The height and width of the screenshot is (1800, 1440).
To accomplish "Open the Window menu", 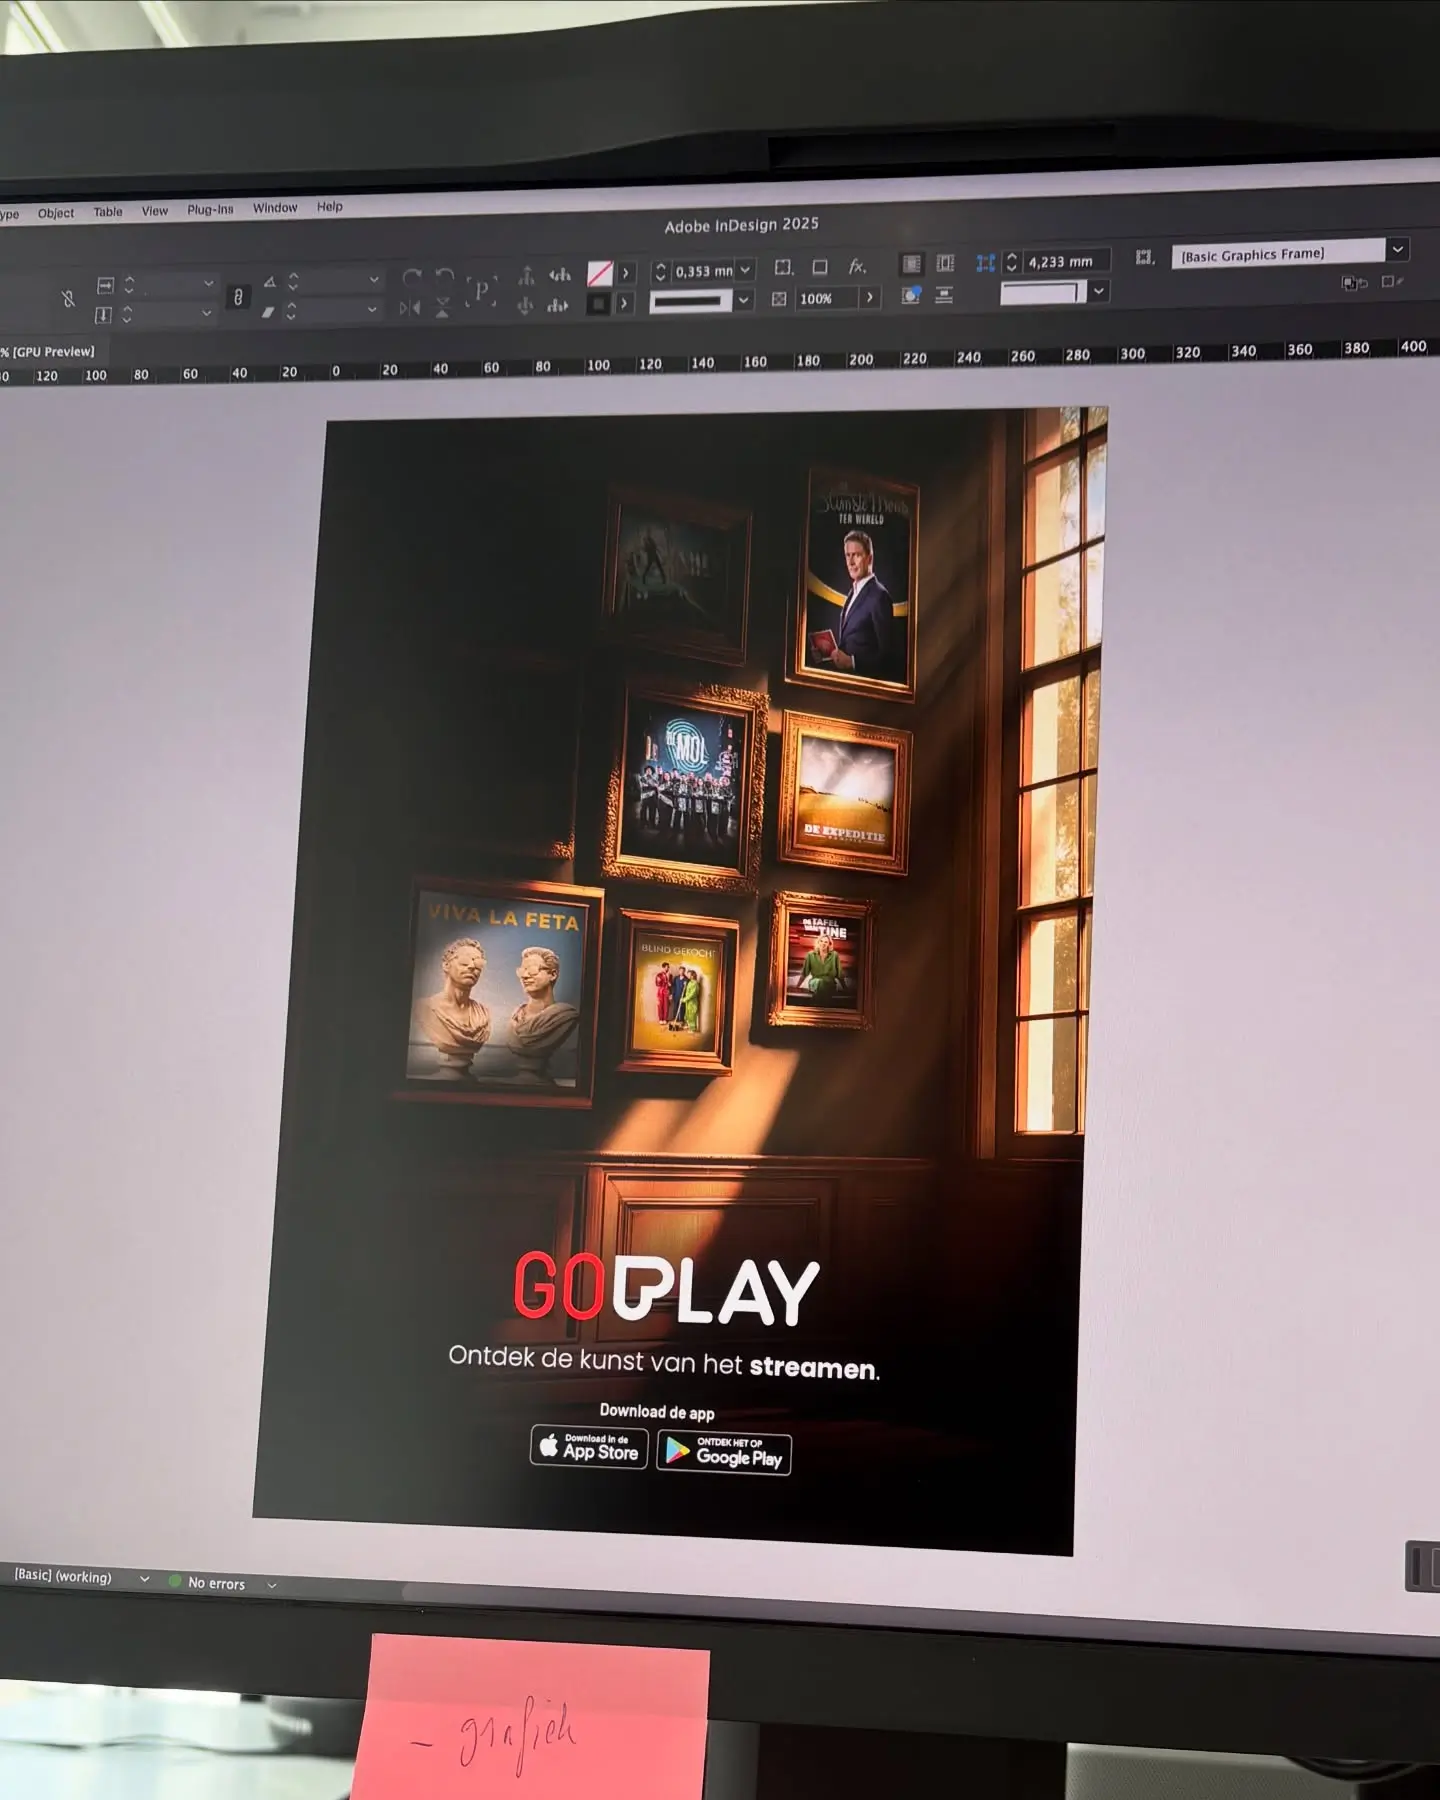I will click(275, 208).
